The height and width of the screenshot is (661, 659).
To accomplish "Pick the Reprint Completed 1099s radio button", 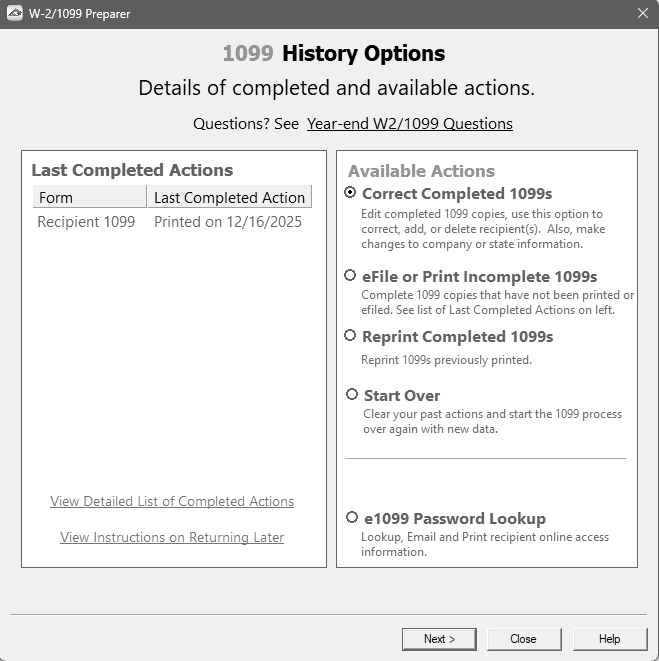I will [x=350, y=336].
